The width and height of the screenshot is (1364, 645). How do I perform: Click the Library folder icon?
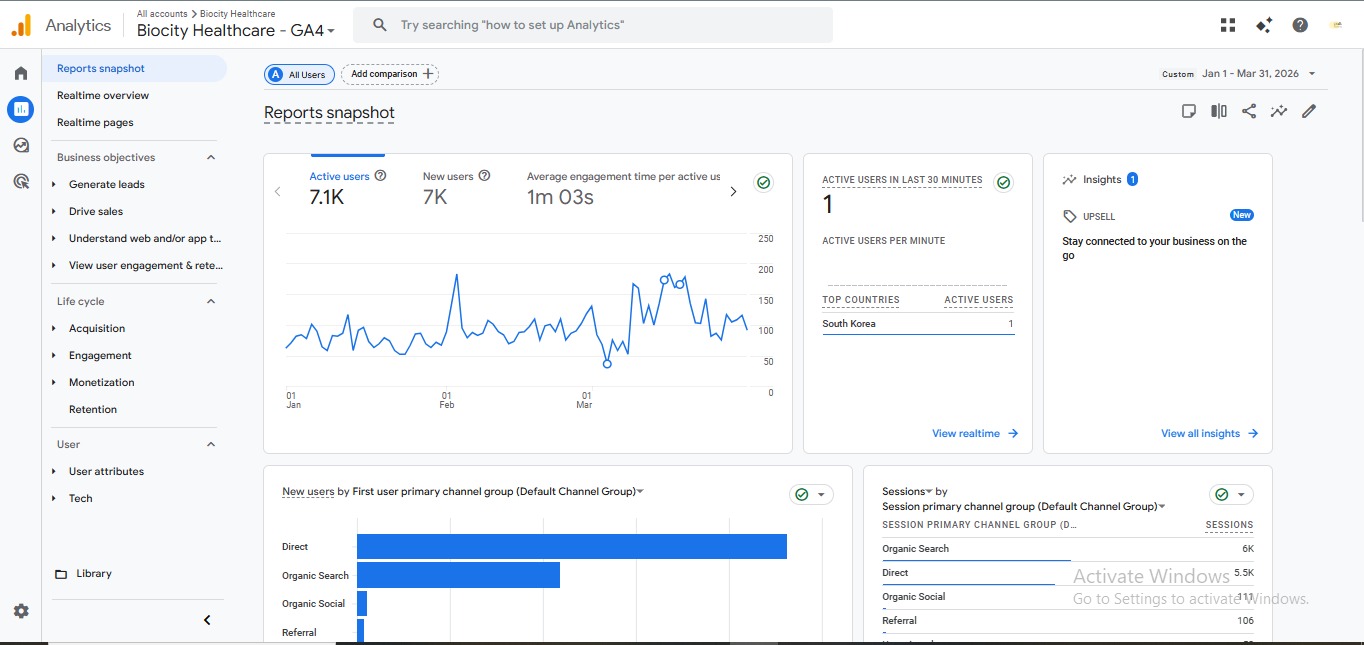61,574
